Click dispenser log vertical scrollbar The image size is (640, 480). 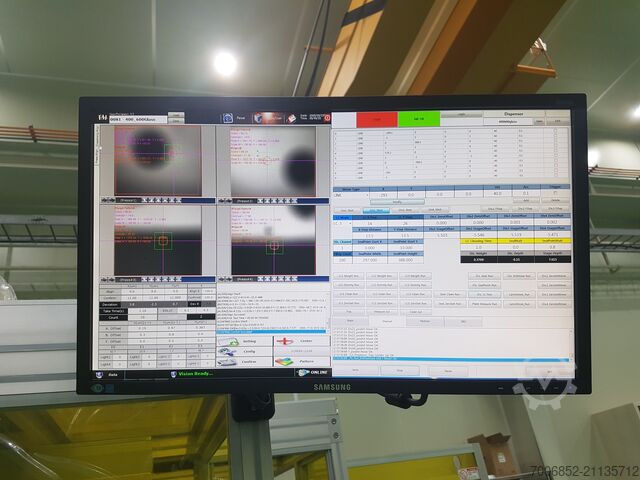pyautogui.click(x=570, y=345)
